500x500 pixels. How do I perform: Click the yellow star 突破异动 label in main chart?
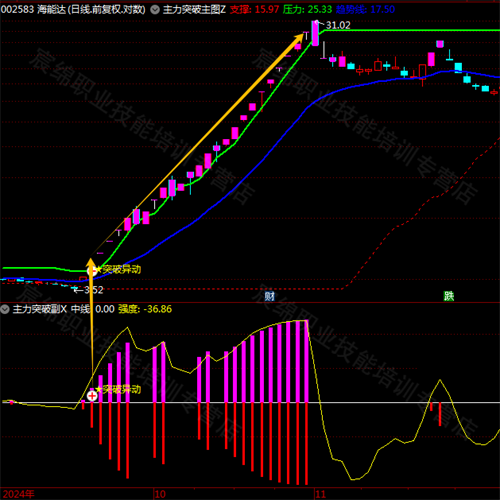118,269
